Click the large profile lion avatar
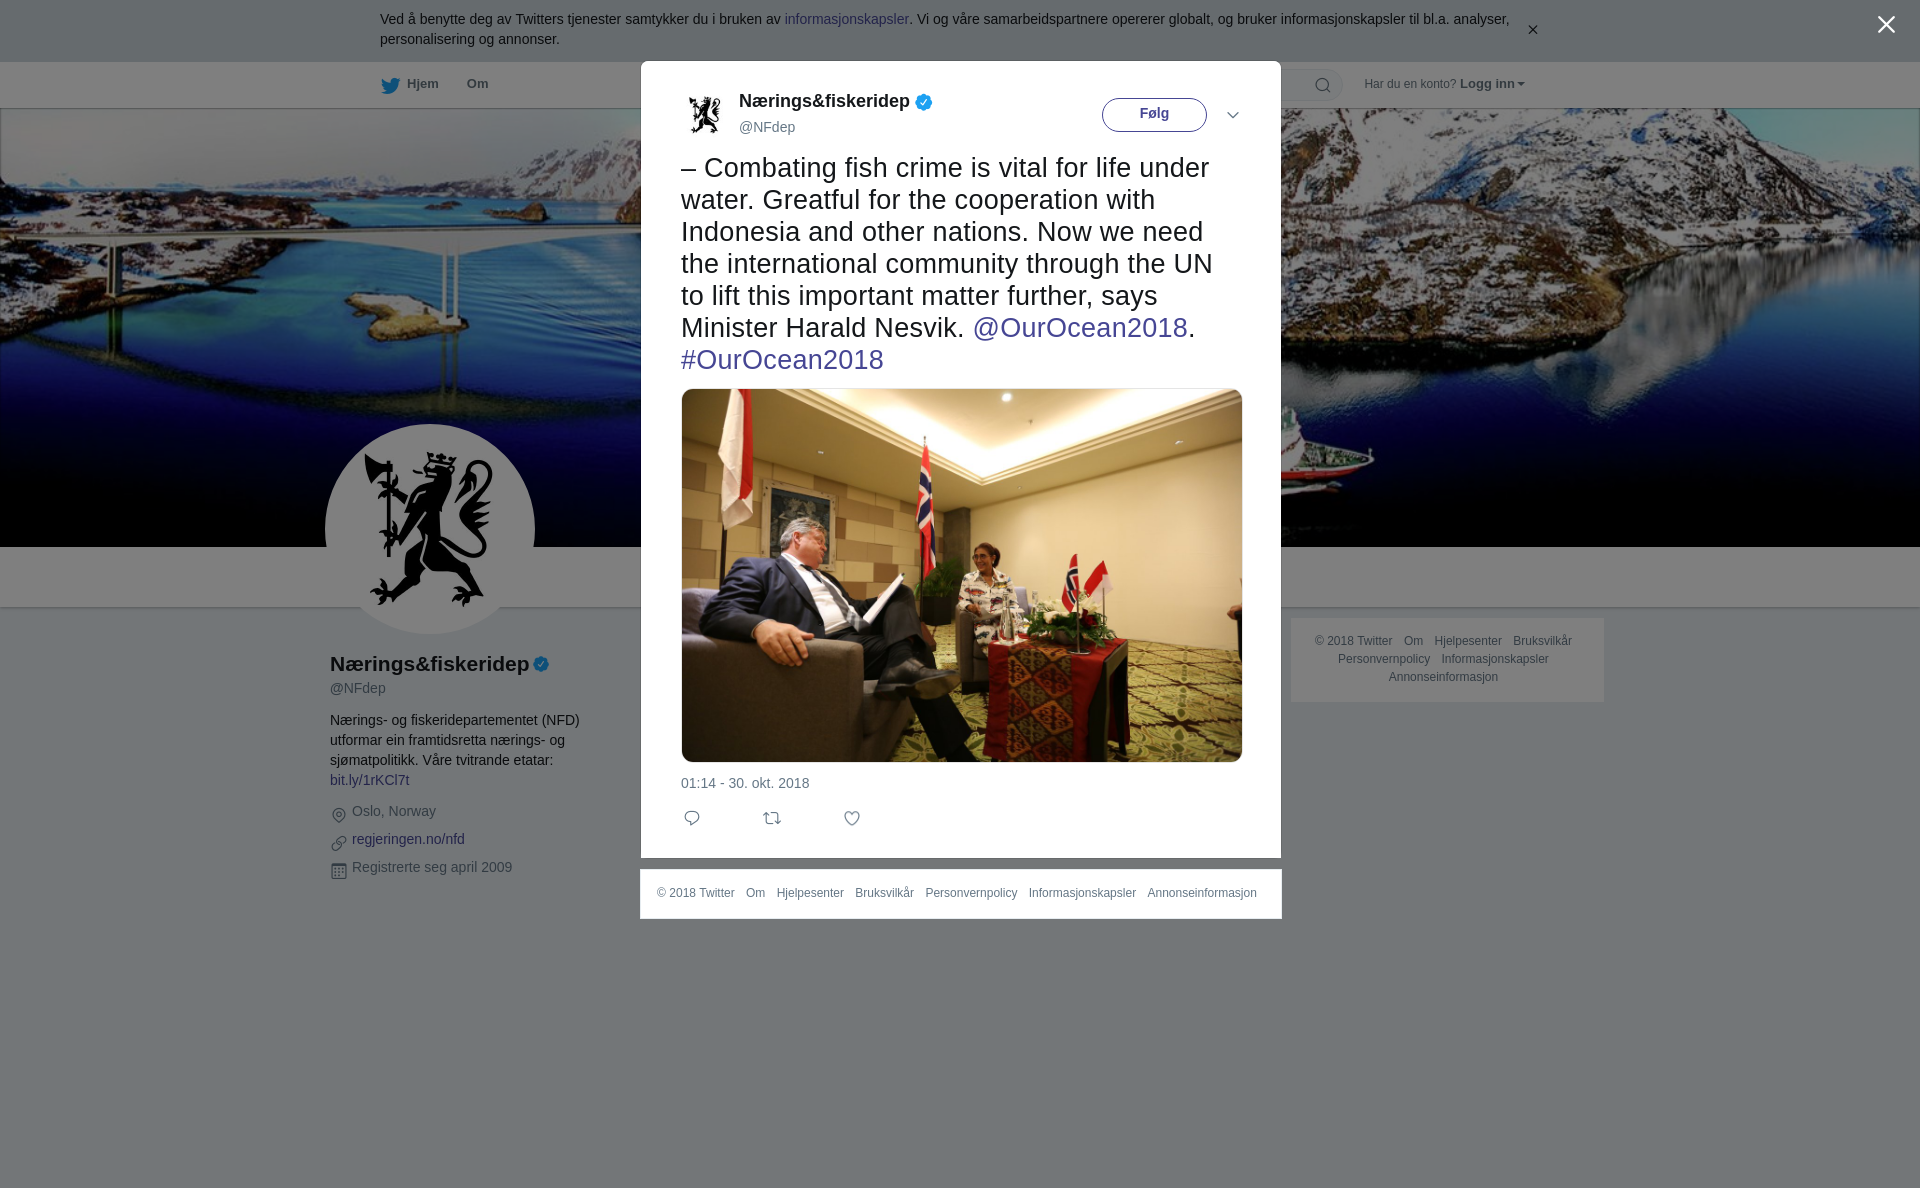 click(430, 529)
